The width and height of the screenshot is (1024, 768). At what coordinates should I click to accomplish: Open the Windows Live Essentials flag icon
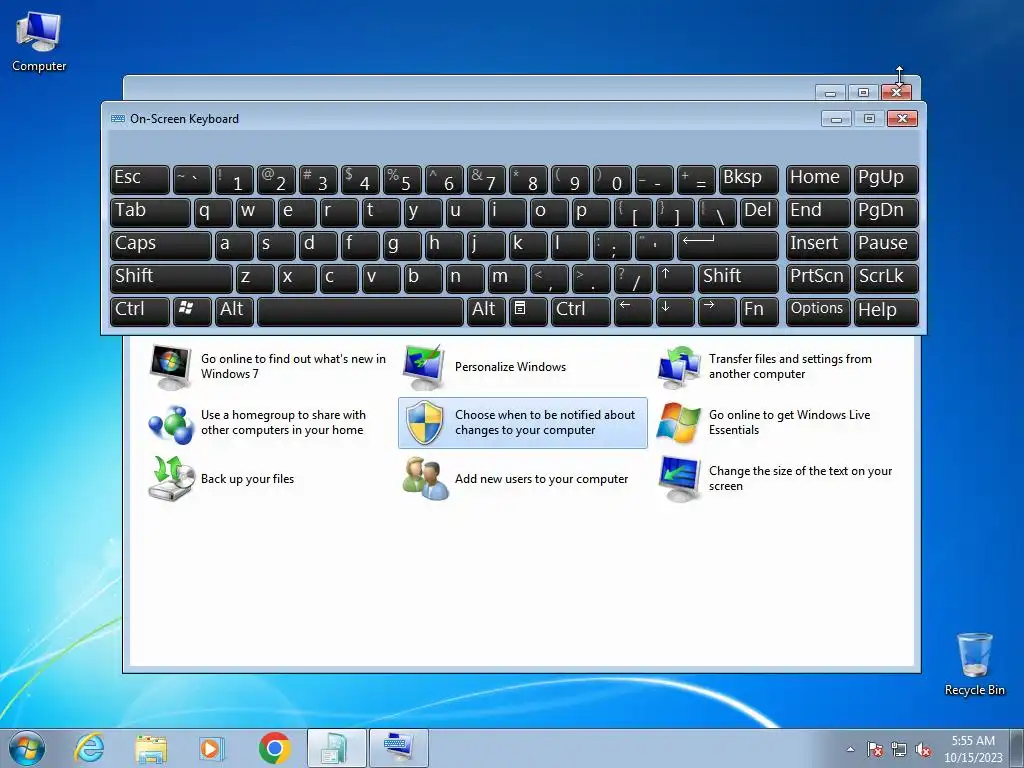(x=679, y=423)
